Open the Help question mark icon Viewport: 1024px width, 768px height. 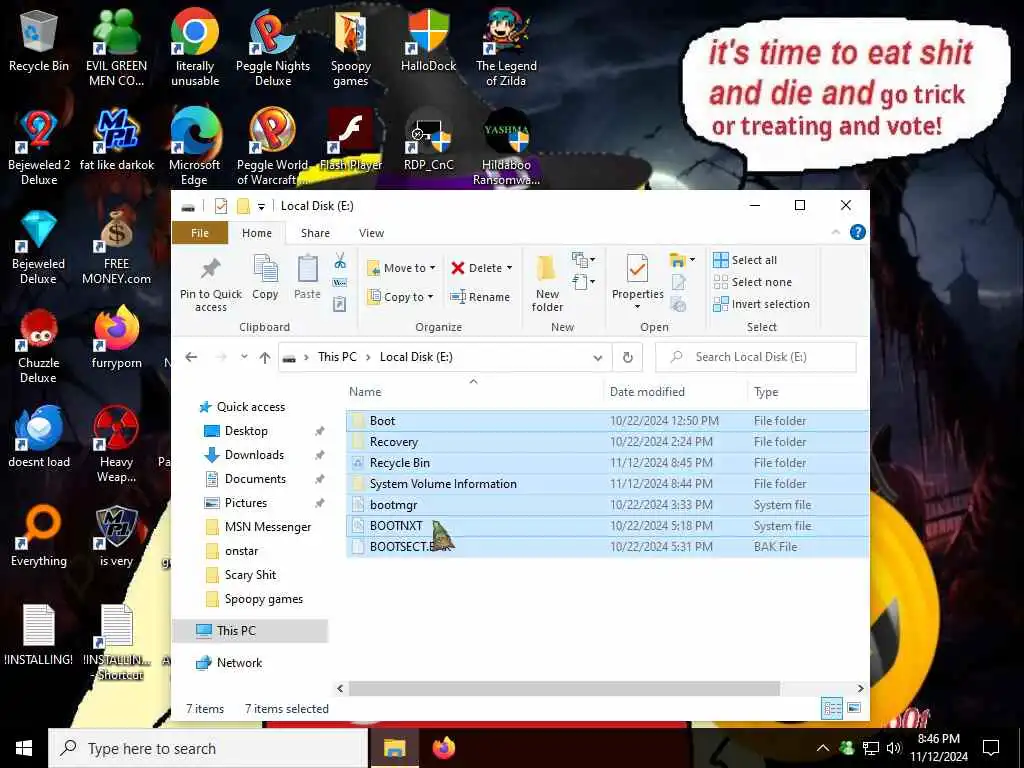[x=857, y=232]
